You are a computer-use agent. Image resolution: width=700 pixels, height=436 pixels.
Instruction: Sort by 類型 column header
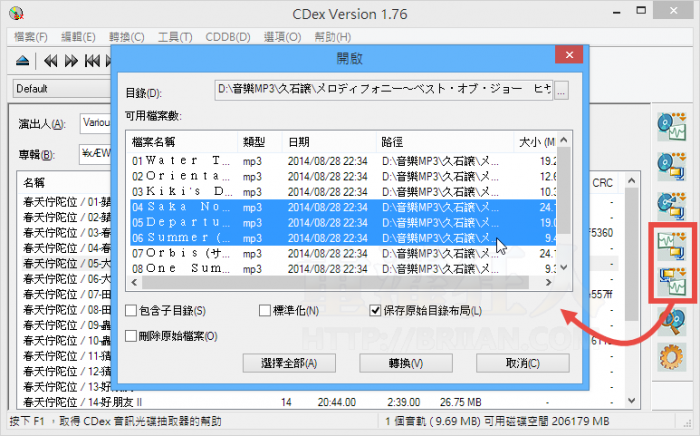coord(260,142)
